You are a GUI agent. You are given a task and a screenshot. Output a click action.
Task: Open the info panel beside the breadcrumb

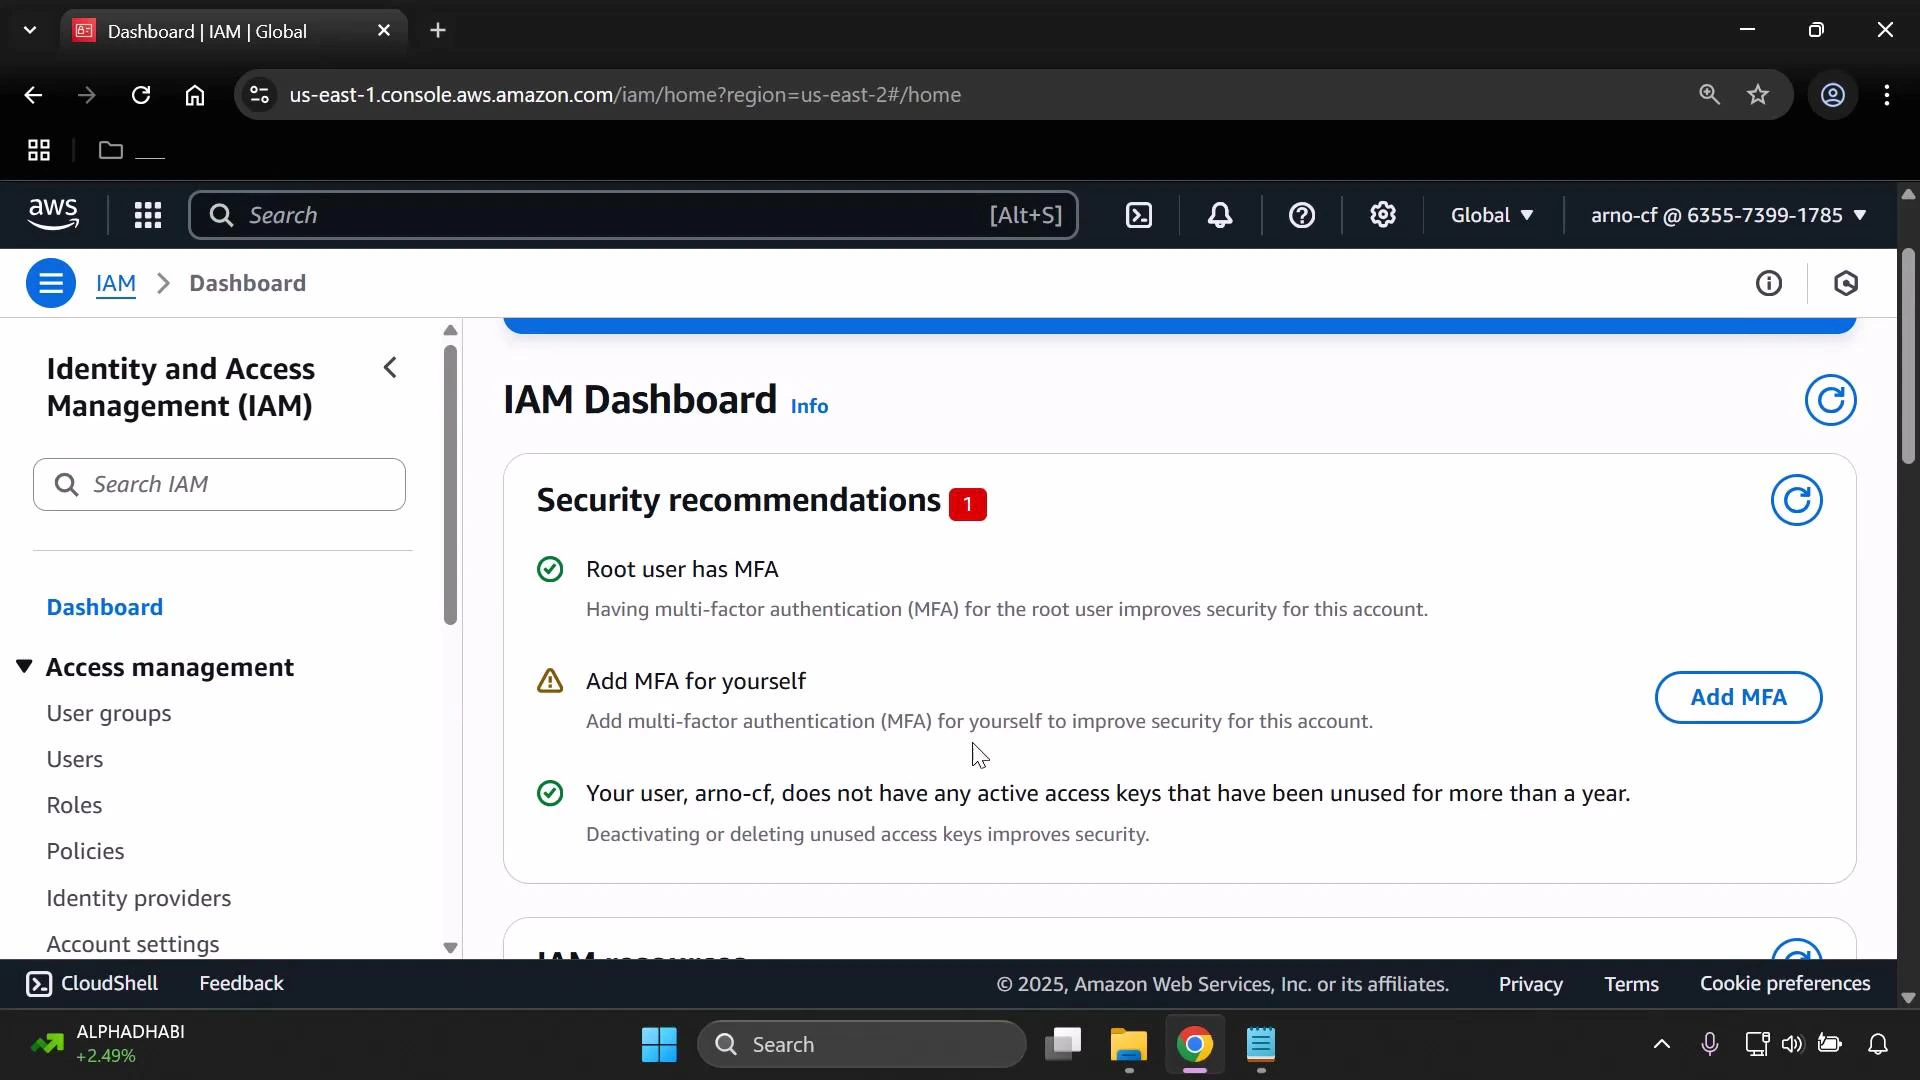click(1769, 283)
